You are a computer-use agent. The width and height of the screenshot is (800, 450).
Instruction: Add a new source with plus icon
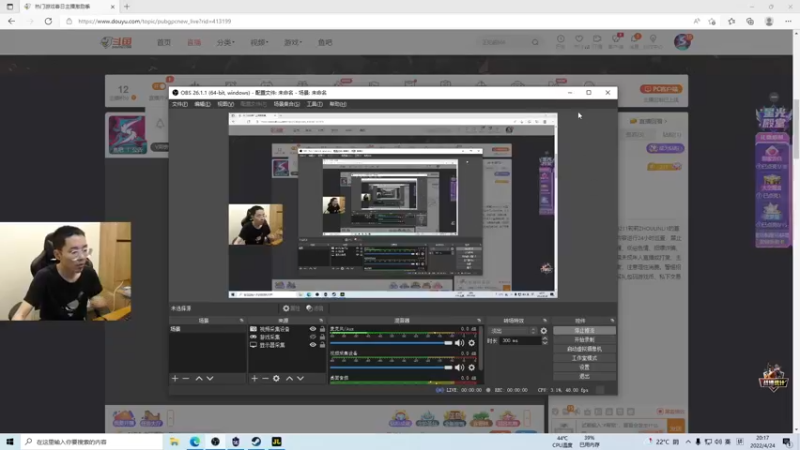click(254, 379)
